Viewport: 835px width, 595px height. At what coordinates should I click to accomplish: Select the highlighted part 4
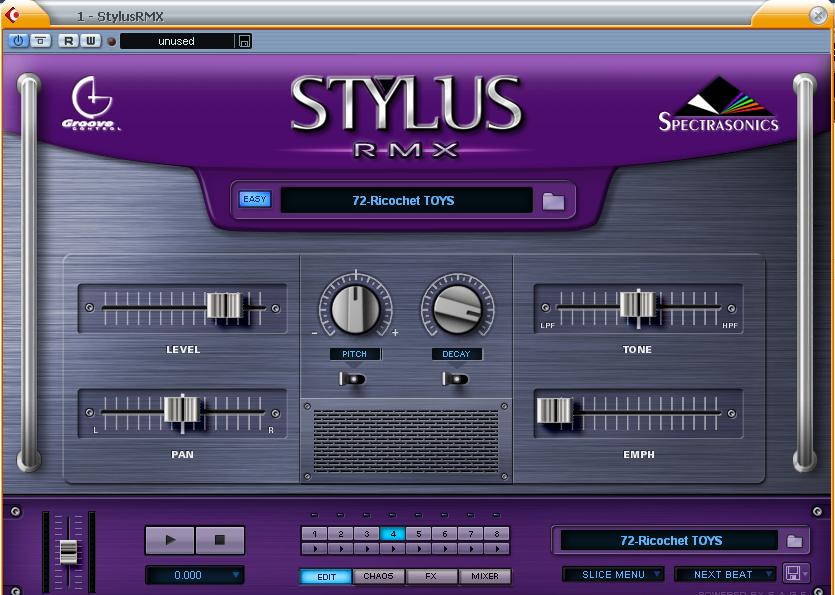coord(392,534)
